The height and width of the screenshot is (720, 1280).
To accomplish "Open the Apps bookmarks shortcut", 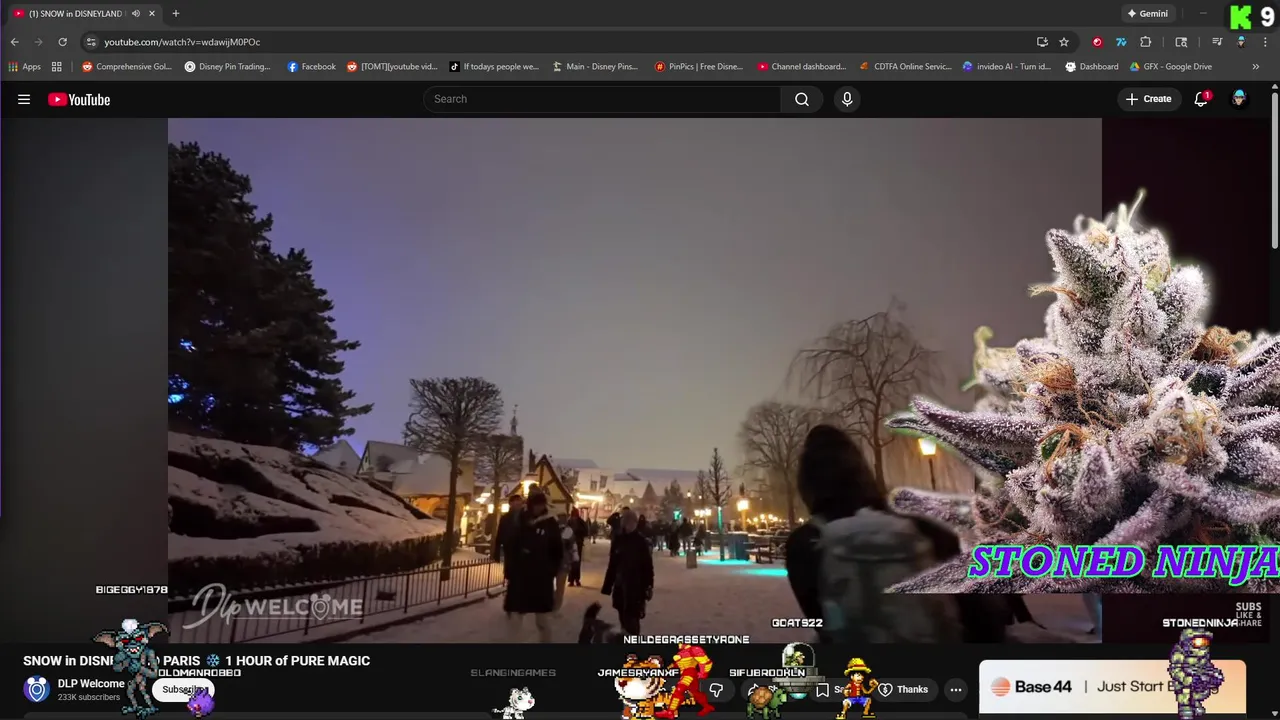I will (x=25, y=67).
